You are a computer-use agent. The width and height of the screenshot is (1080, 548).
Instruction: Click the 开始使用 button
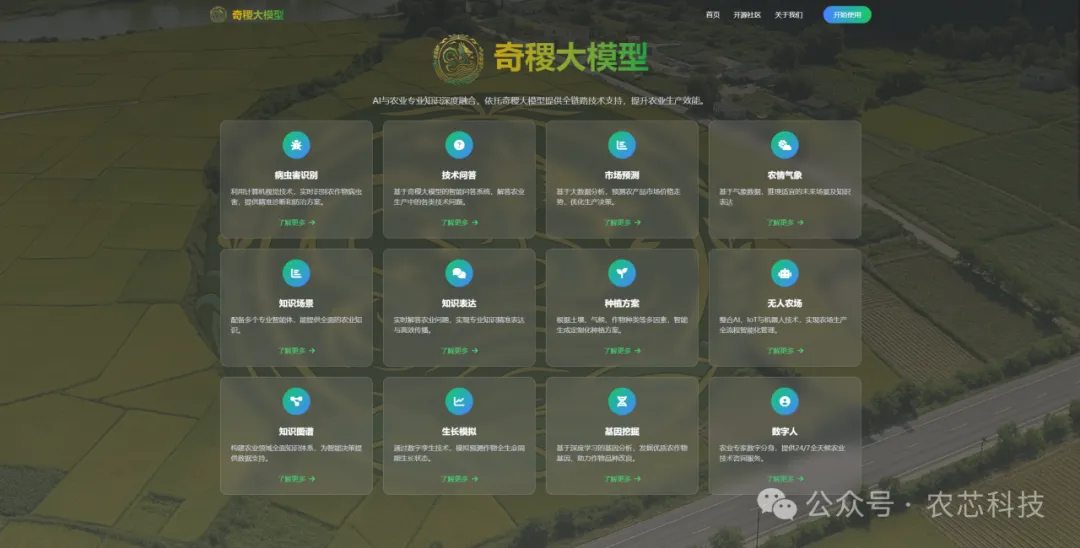click(847, 14)
